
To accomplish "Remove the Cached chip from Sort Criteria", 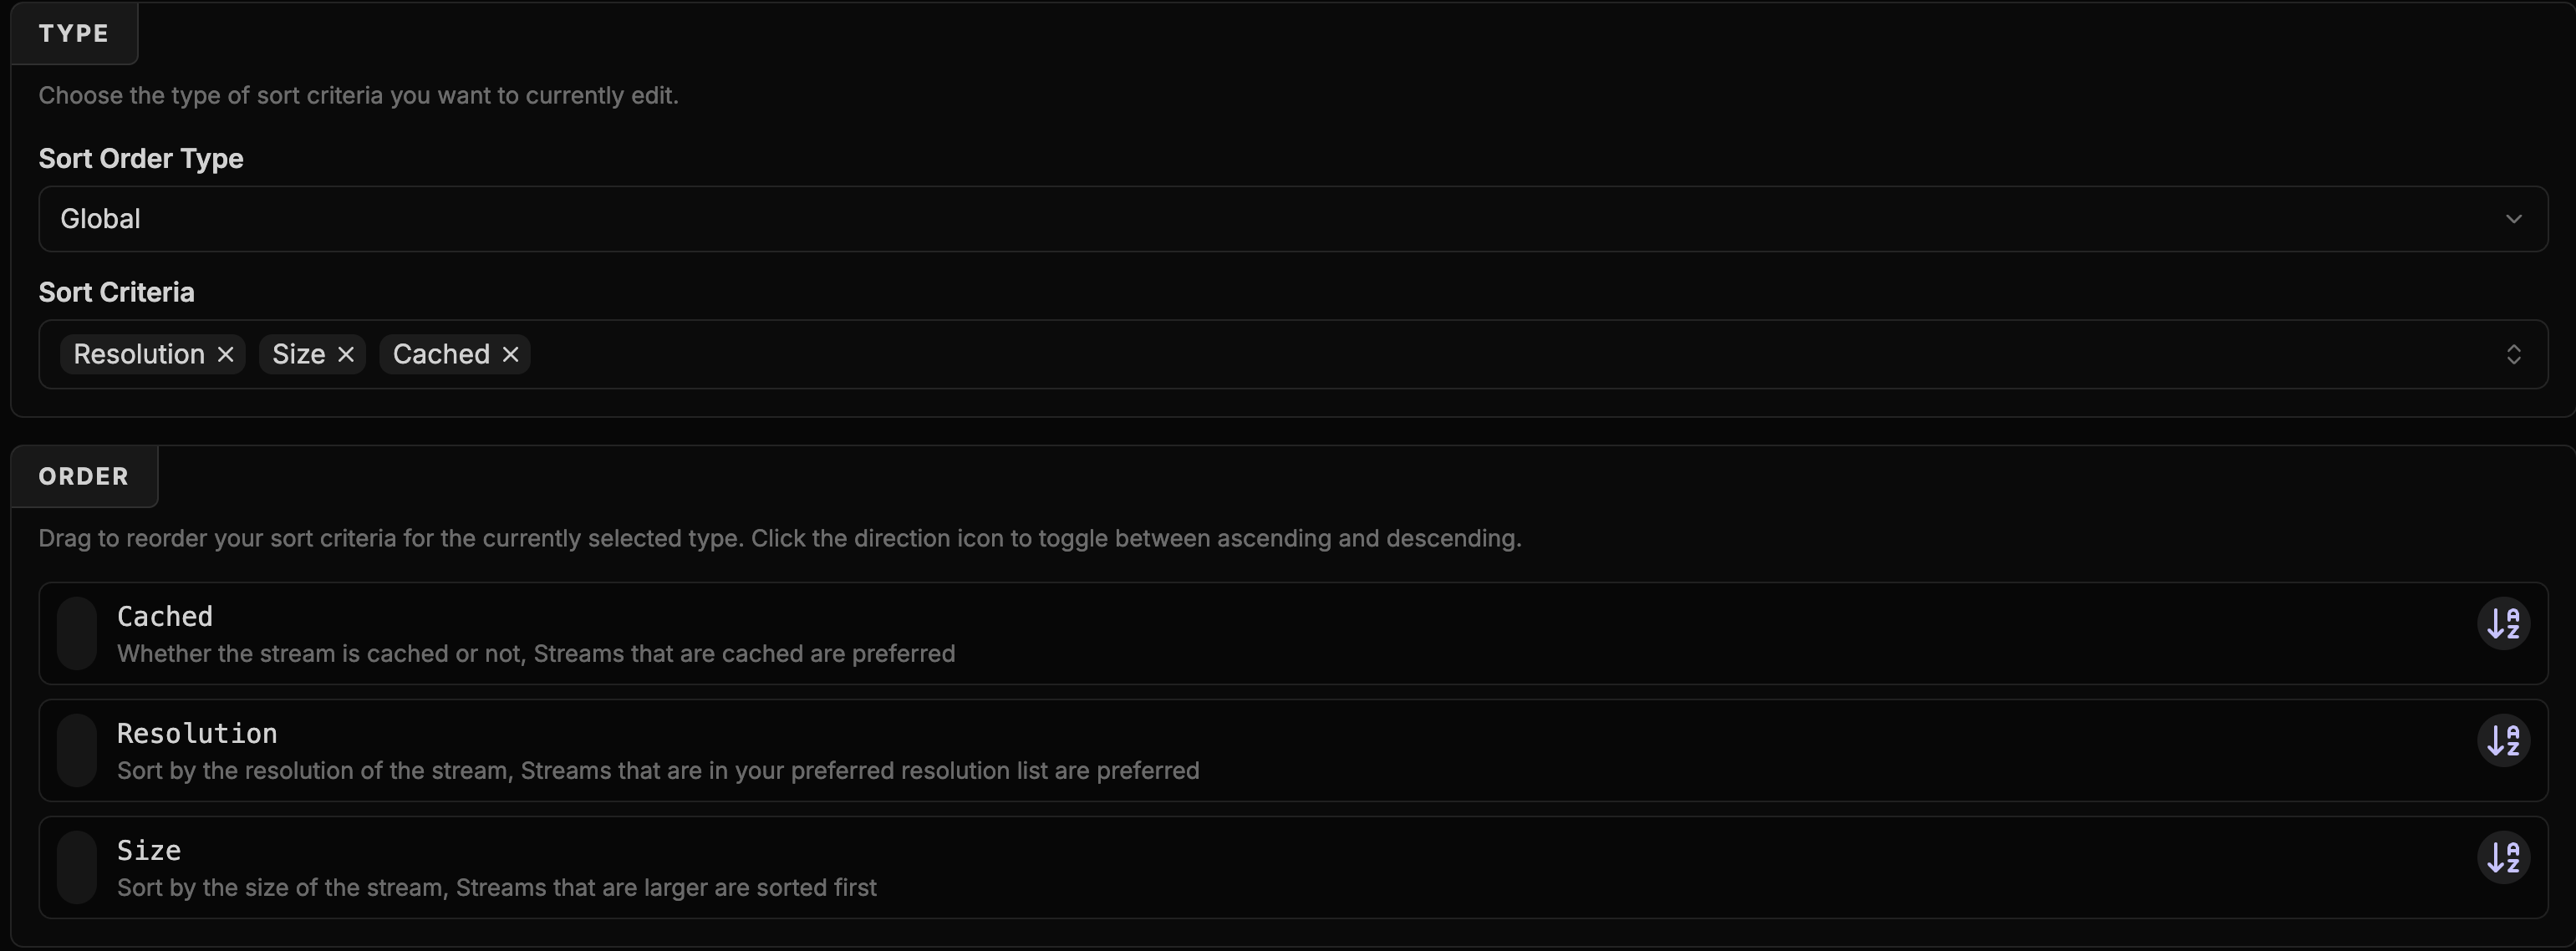I will [x=511, y=355].
